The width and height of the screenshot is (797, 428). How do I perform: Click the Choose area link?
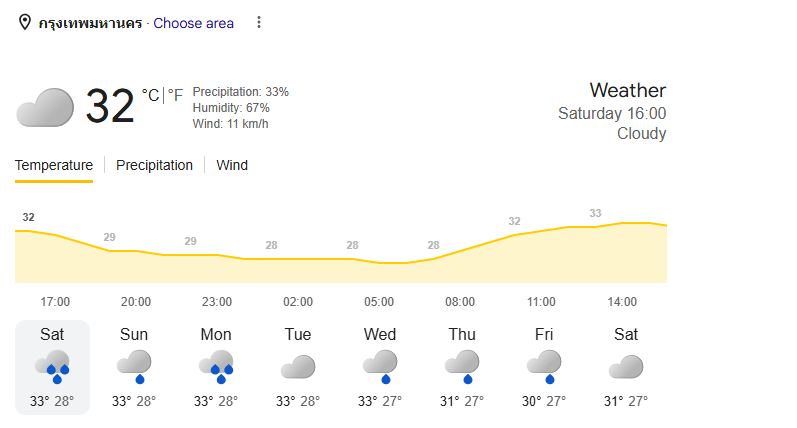tap(194, 23)
